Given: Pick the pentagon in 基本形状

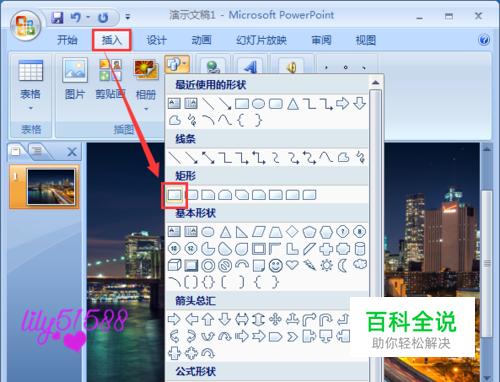Looking at the screenshot, I should [x=309, y=232].
